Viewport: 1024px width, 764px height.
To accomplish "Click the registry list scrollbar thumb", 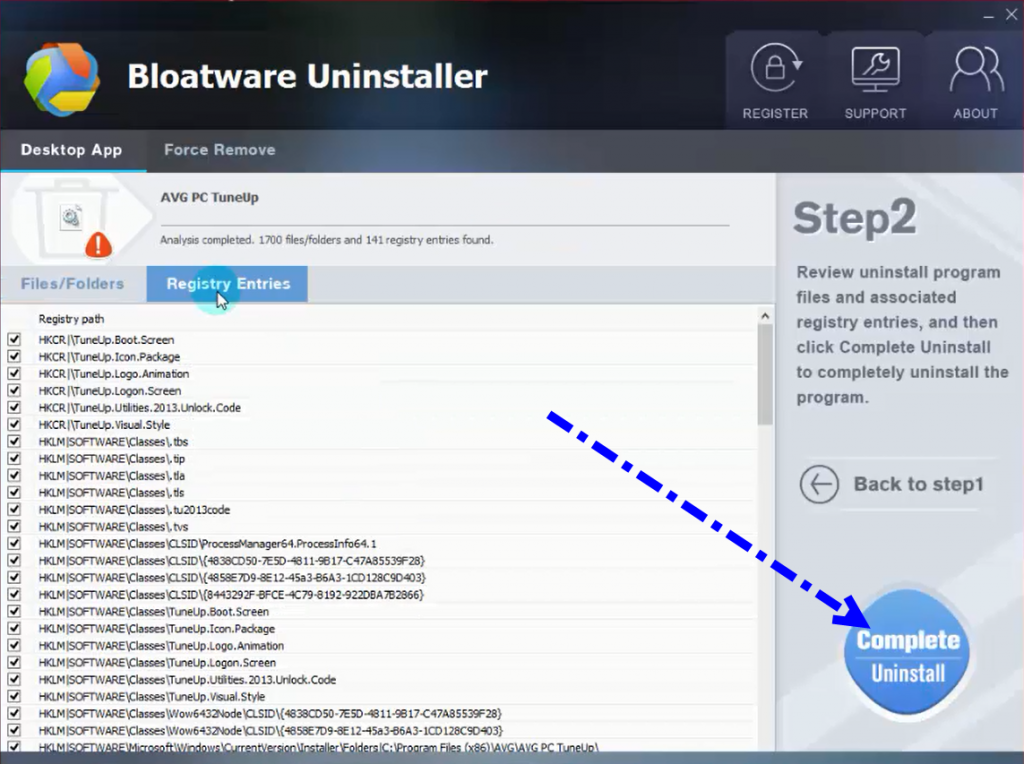I will click(765, 375).
